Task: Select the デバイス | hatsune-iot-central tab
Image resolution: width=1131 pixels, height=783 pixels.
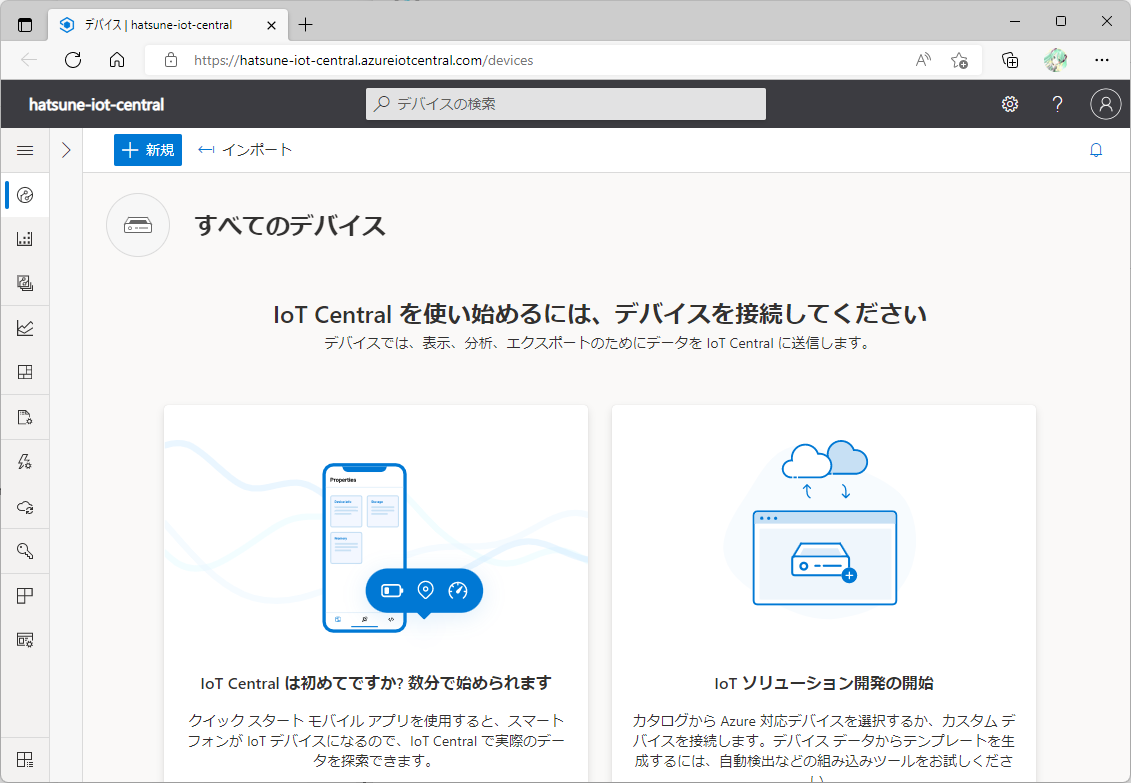Action: (168, 25)
